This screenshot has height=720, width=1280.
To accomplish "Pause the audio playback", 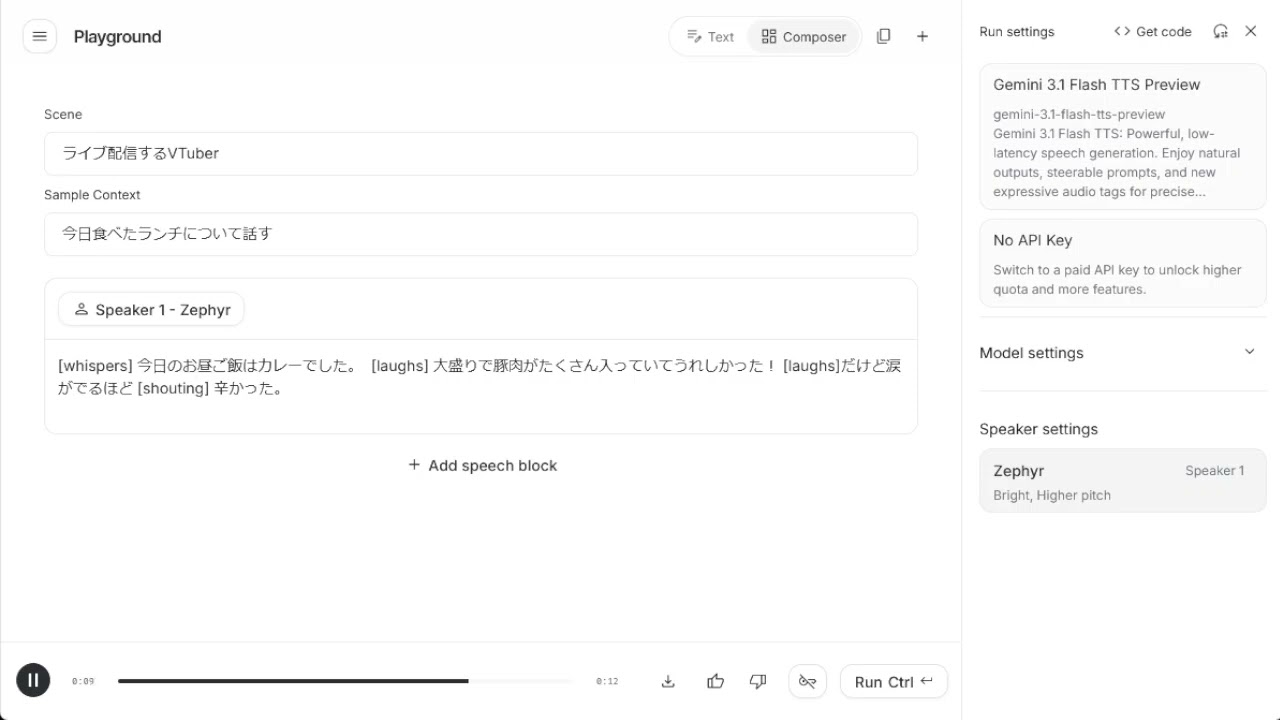I will point(33,681).
